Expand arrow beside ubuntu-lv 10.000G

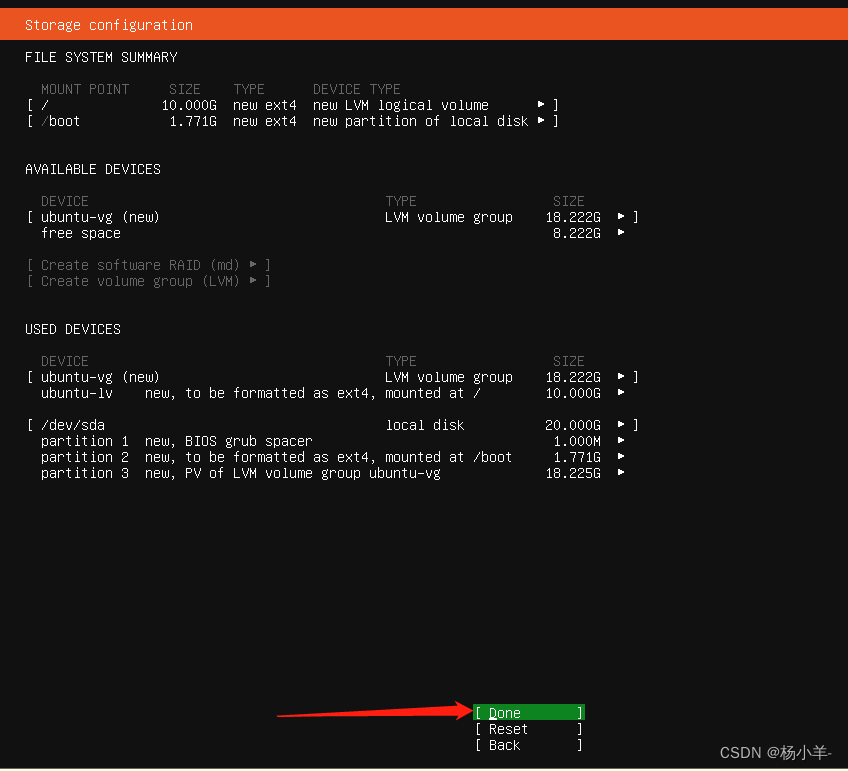click(x=621, y=393)
